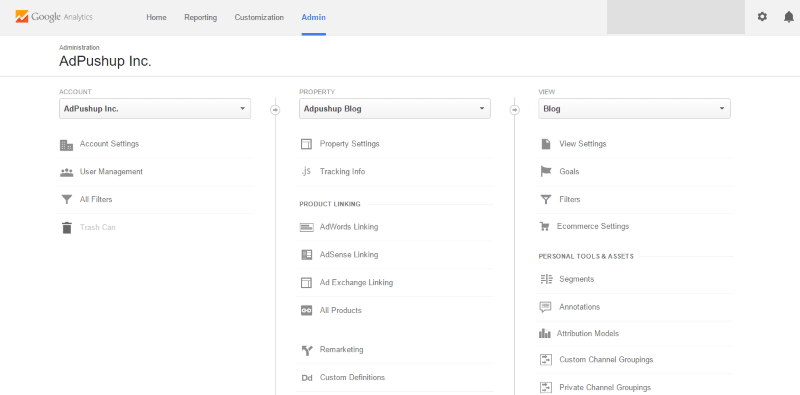
Task: Click the Ecommerce Settings cart icon
Action: click(x=545, y=226)
